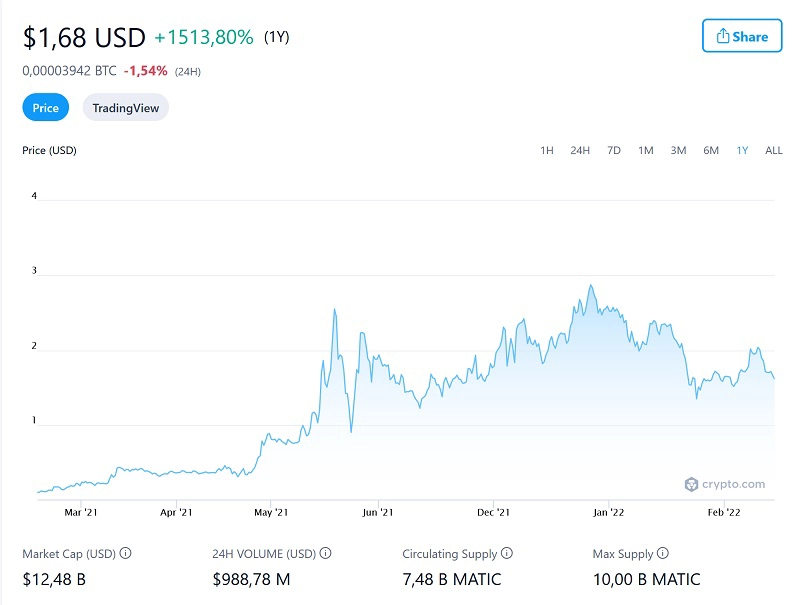Select the 7D time range
Image resolution: width=800 pixels, height=605 pixels.
coord(614,150)
